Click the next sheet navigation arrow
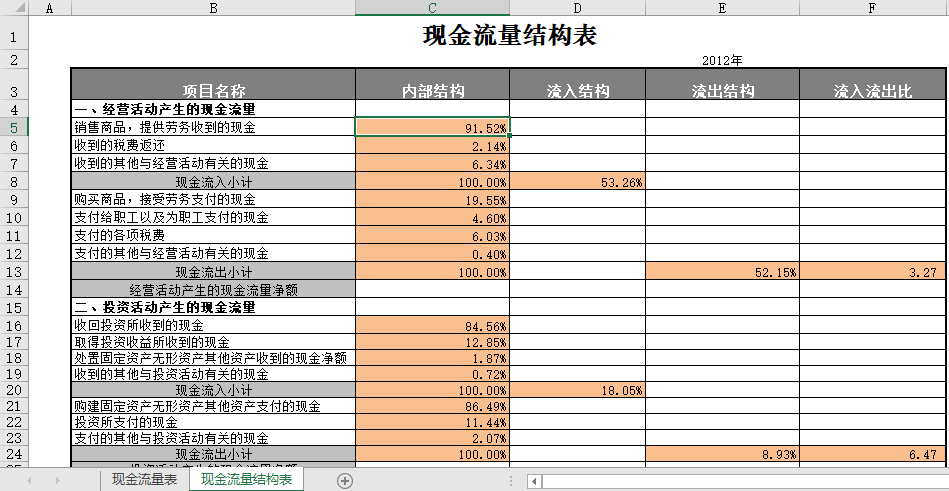 click(57, 481)
